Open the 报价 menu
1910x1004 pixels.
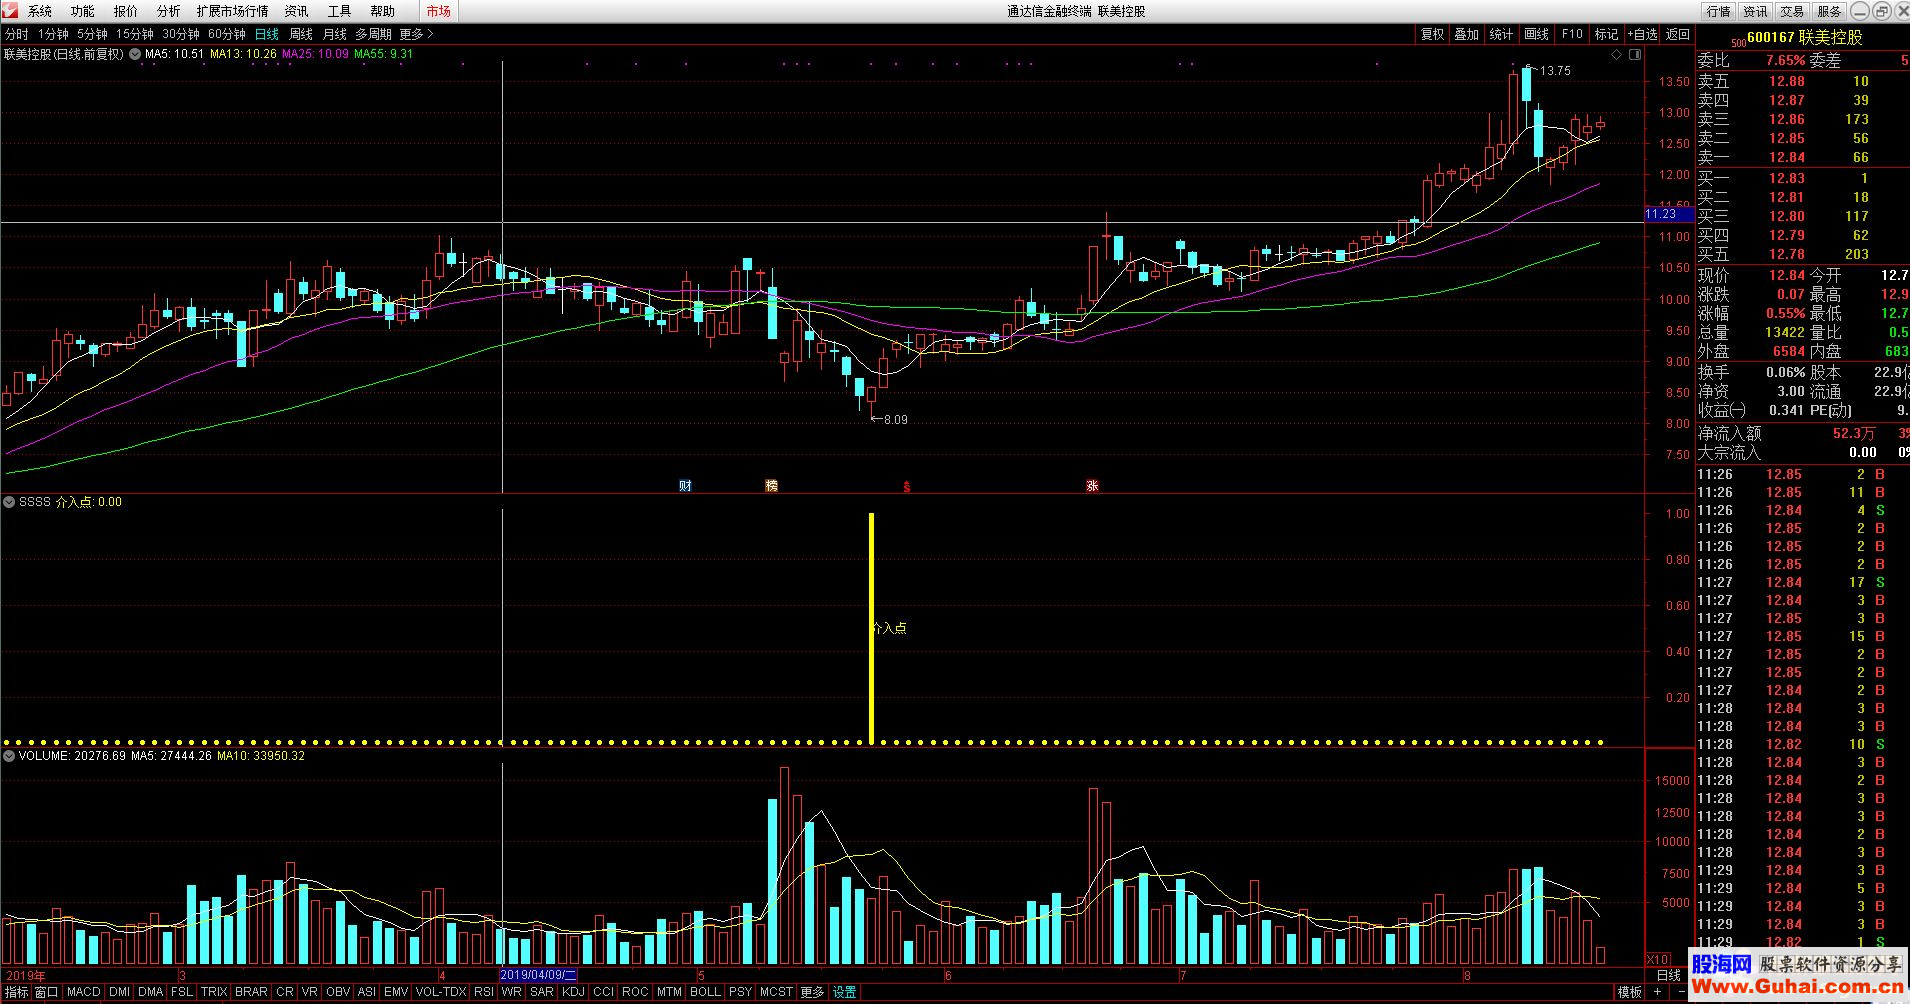[126, 11]
